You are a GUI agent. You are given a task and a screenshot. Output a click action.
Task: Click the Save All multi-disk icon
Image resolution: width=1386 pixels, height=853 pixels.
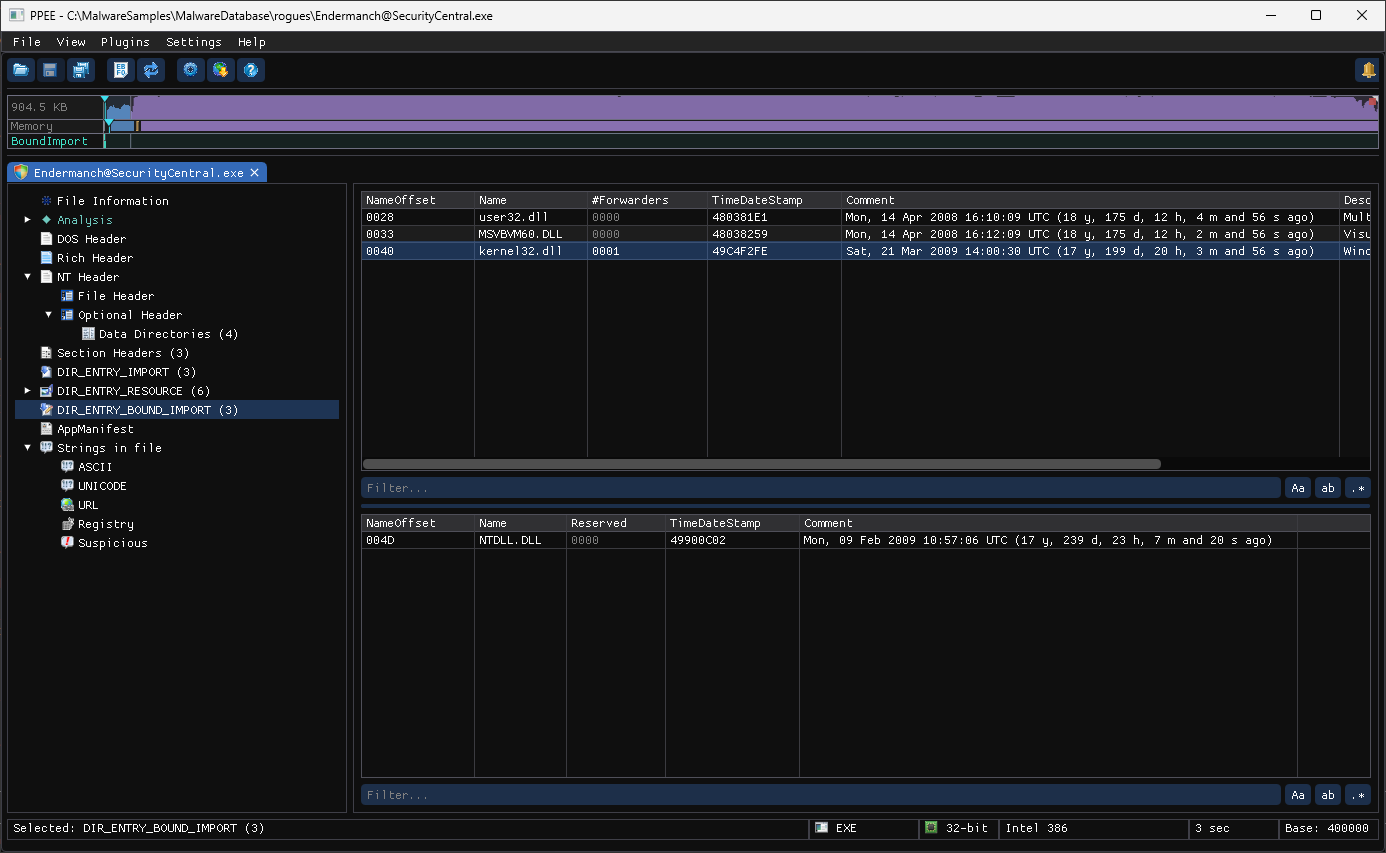[x=80, y=70]
